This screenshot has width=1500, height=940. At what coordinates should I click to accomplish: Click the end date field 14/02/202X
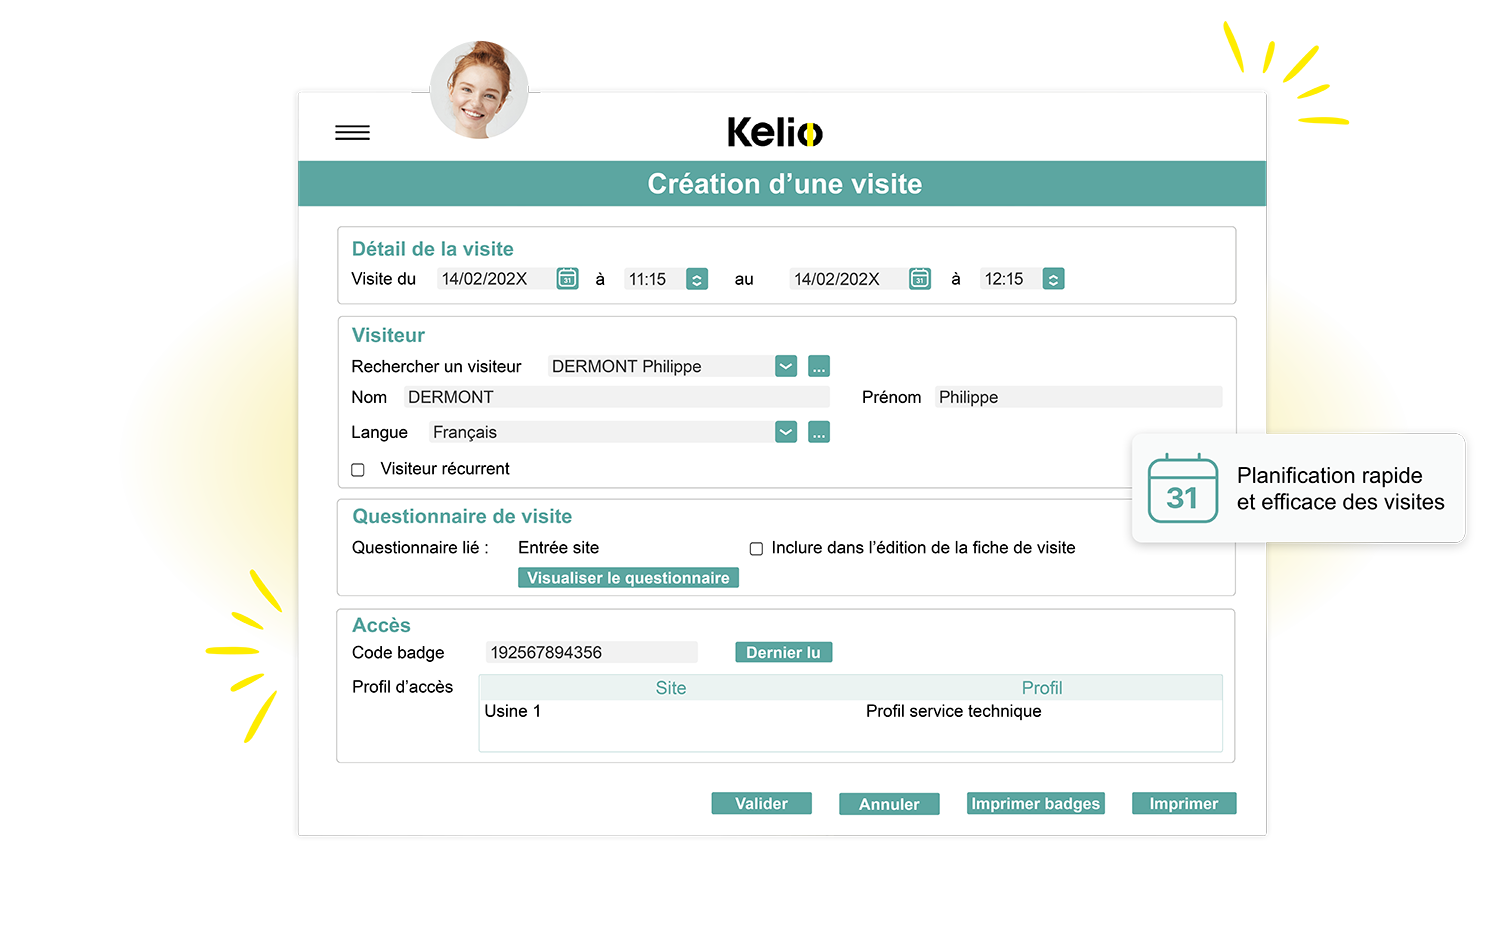coord(848,279)
